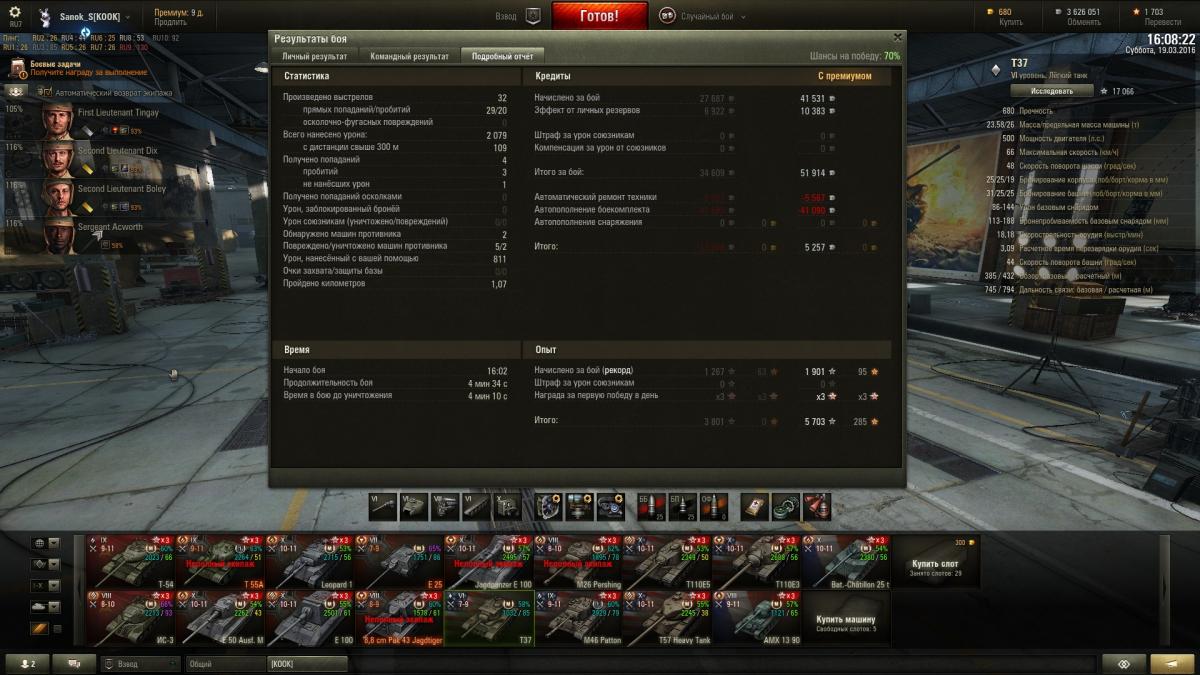The height and width of the screenshot is (675, 1200).
Task: Select the БП APCR shell slot
Action: tap(682, 507)
